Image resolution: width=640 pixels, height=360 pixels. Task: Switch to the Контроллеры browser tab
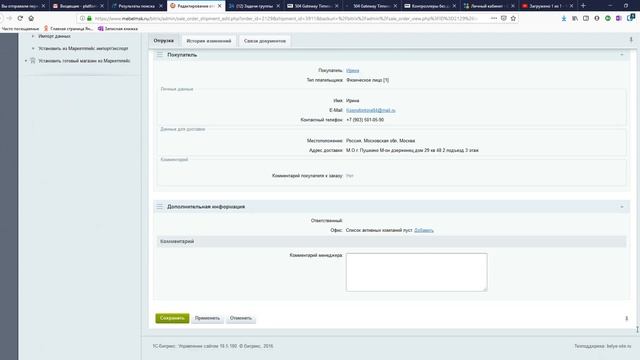(429, 6)
